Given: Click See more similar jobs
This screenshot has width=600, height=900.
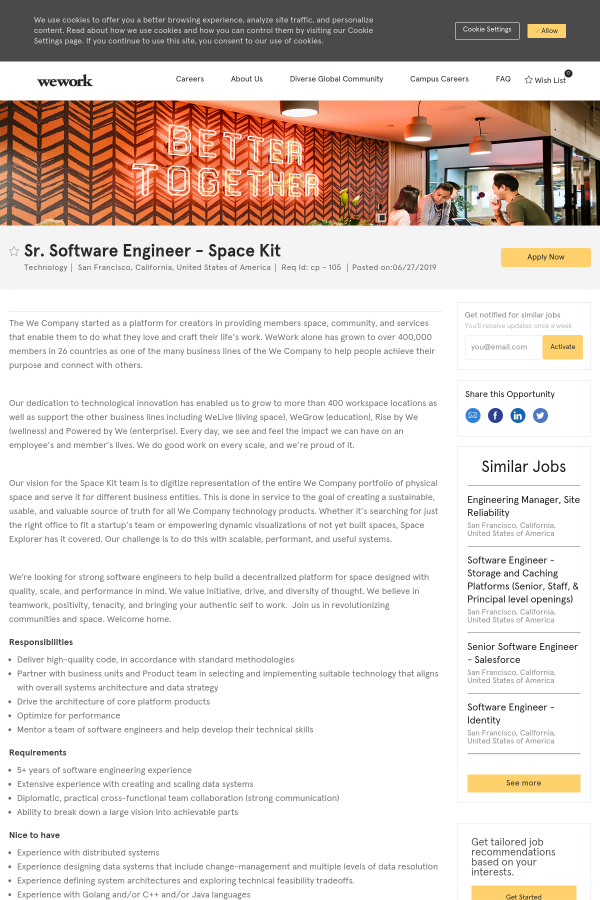Looking at the screenshot, I should pos(524,783).
